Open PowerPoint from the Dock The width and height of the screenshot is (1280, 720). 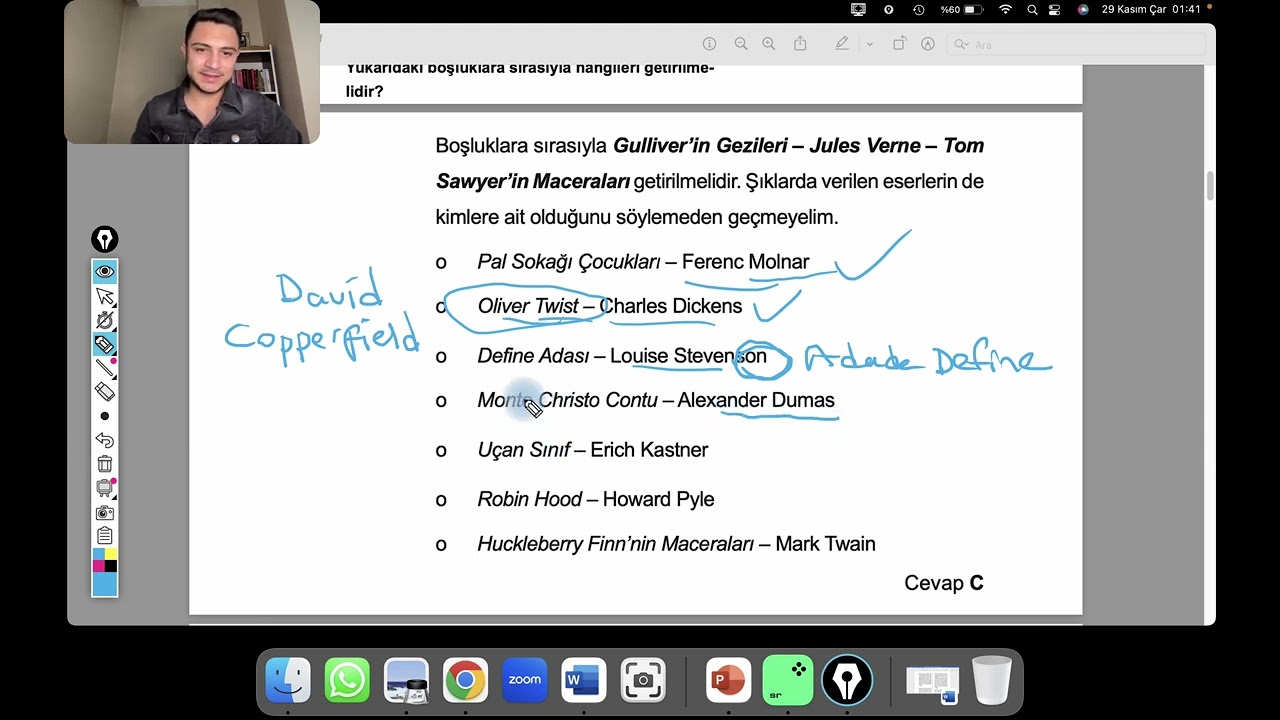click(x=728, y=680)
